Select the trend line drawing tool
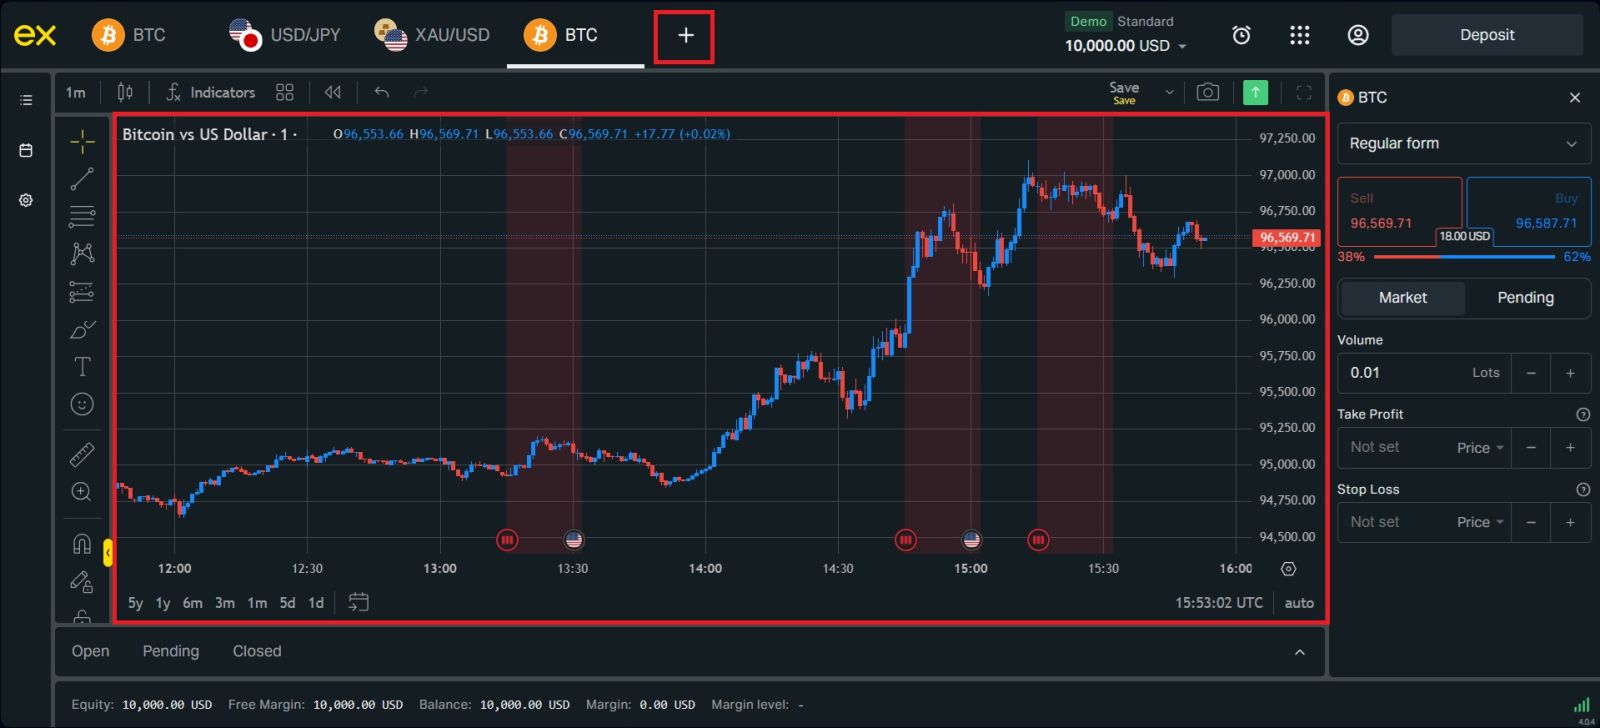 coord(82,179)
